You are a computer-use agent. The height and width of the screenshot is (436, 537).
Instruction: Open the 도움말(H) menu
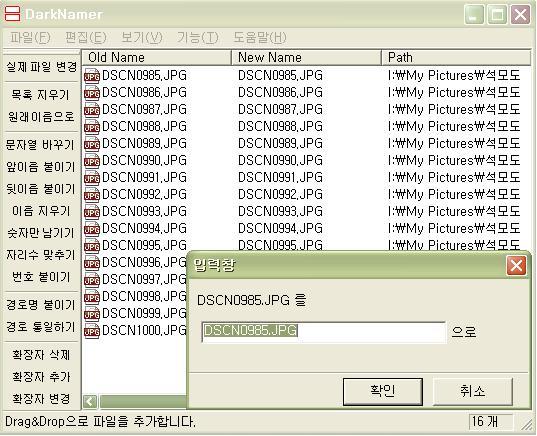point(260,37)
